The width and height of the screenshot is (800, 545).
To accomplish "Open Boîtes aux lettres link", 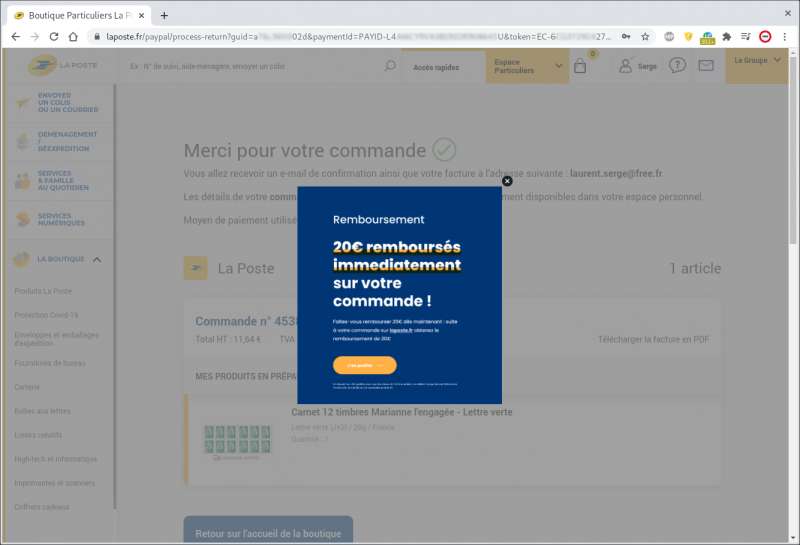I will tap(42, 411).
